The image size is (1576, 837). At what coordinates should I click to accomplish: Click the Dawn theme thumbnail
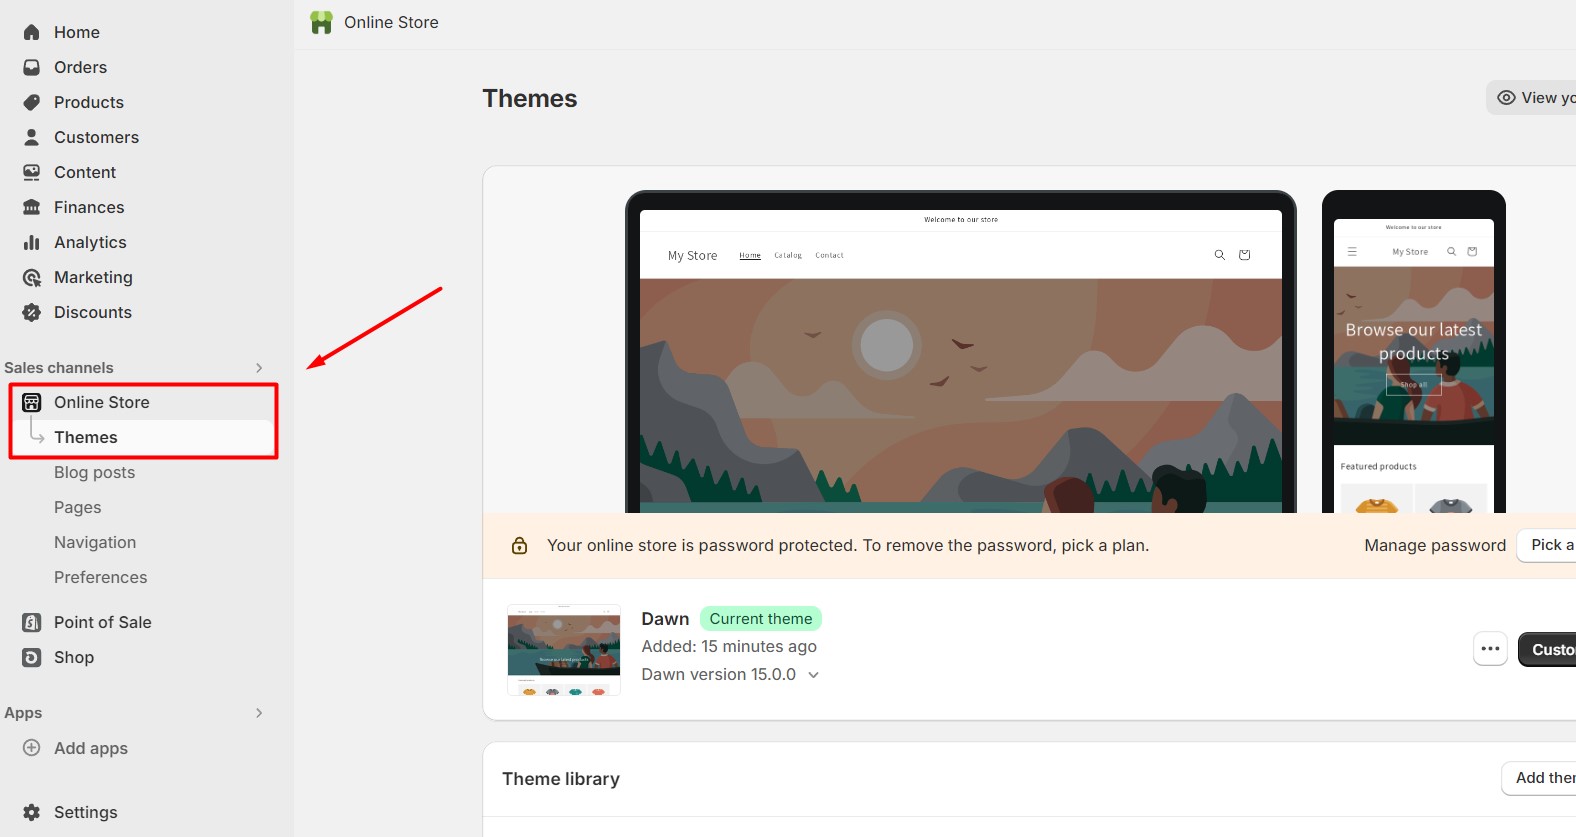pyautogui.click(x=564, y=650)
